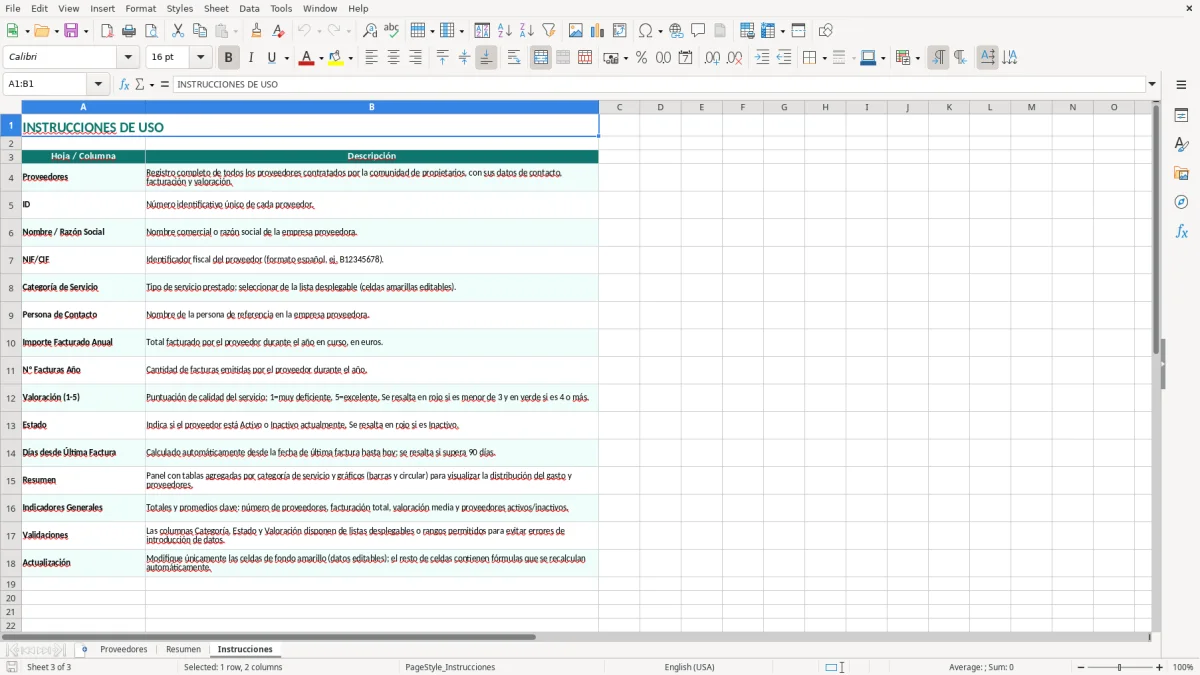Screen dimensions: 1200x675
Task: Open the Format menu
Action: tap(141, 8)
